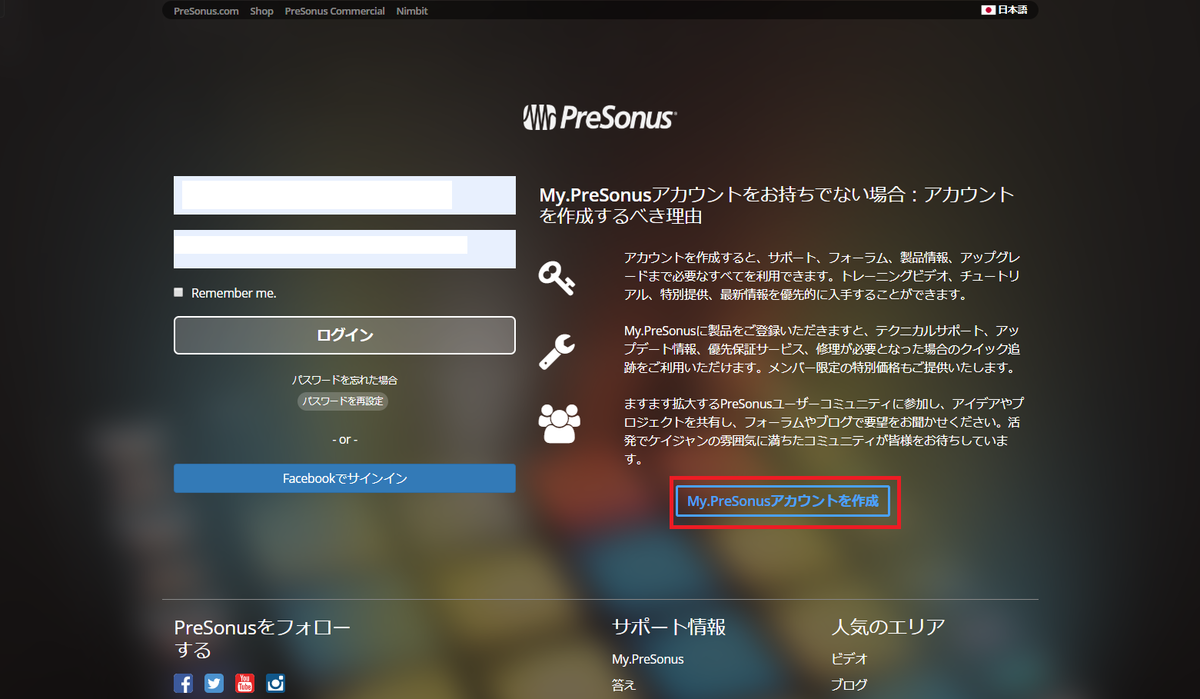
Task: Click the Instagram icon in the footer
Action: 275,683
